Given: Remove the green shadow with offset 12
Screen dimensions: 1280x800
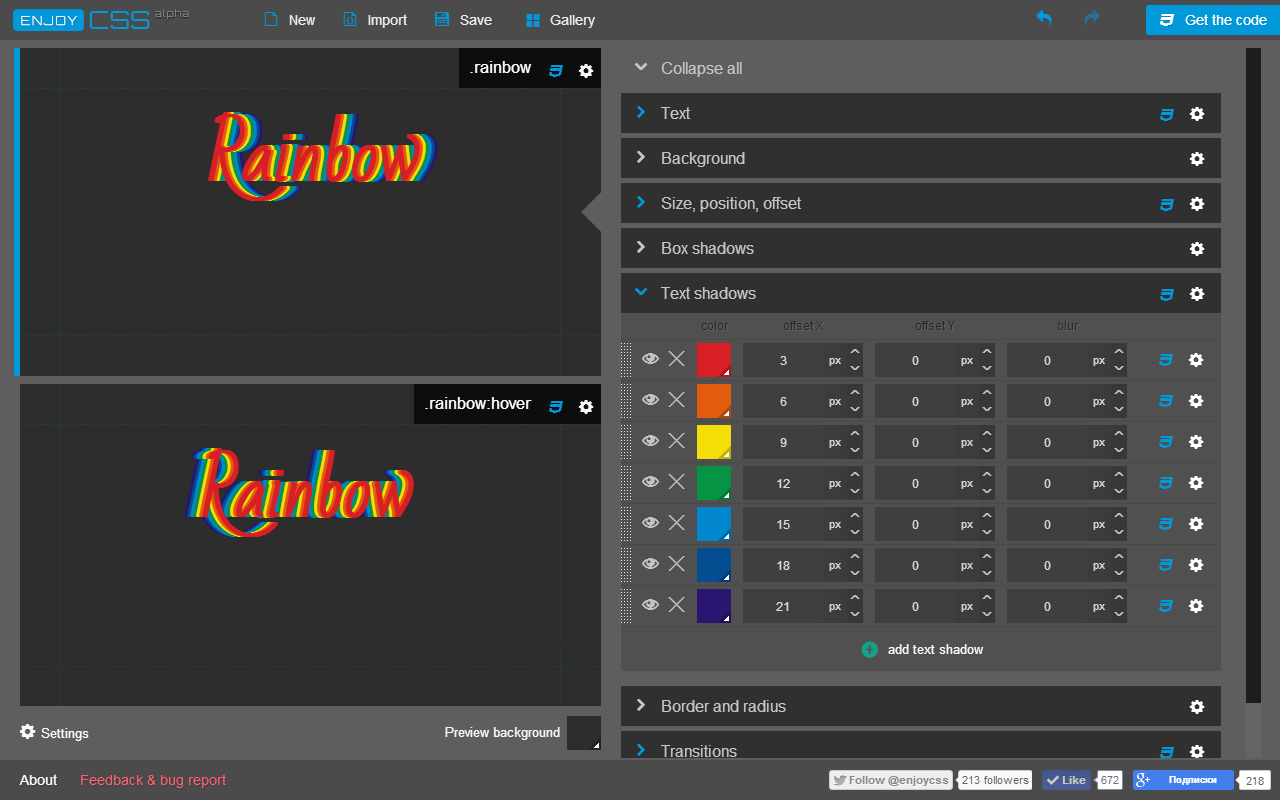Looking at the screenshot, I should tap(677, 482).
